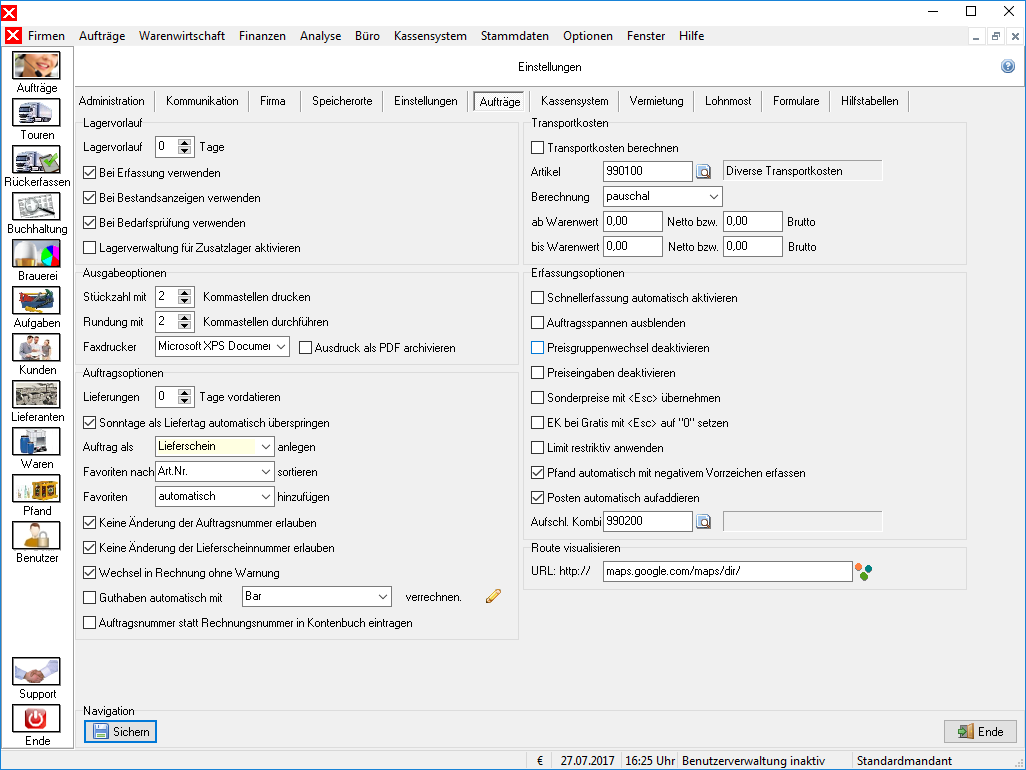Switch to the Administration tab
1026x770 pixels.
(x=112, y=101)
